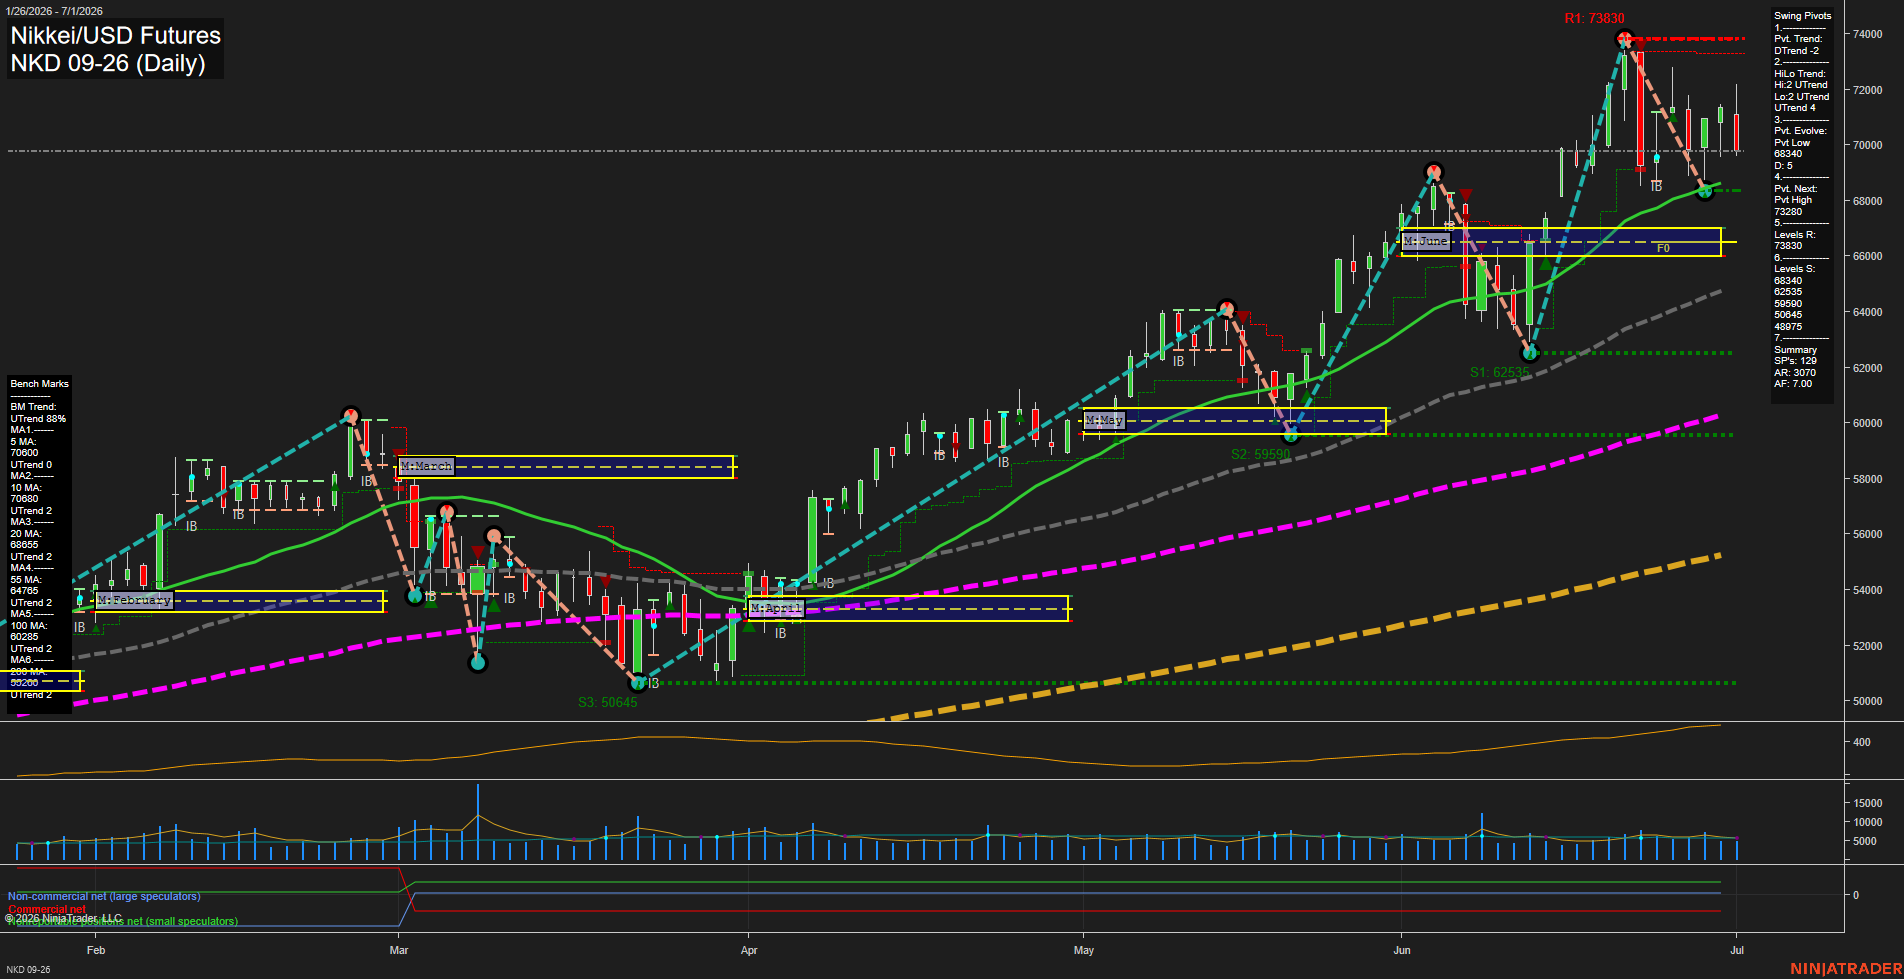
Task: Click the Commercial net legend entry
Action: 47,909
